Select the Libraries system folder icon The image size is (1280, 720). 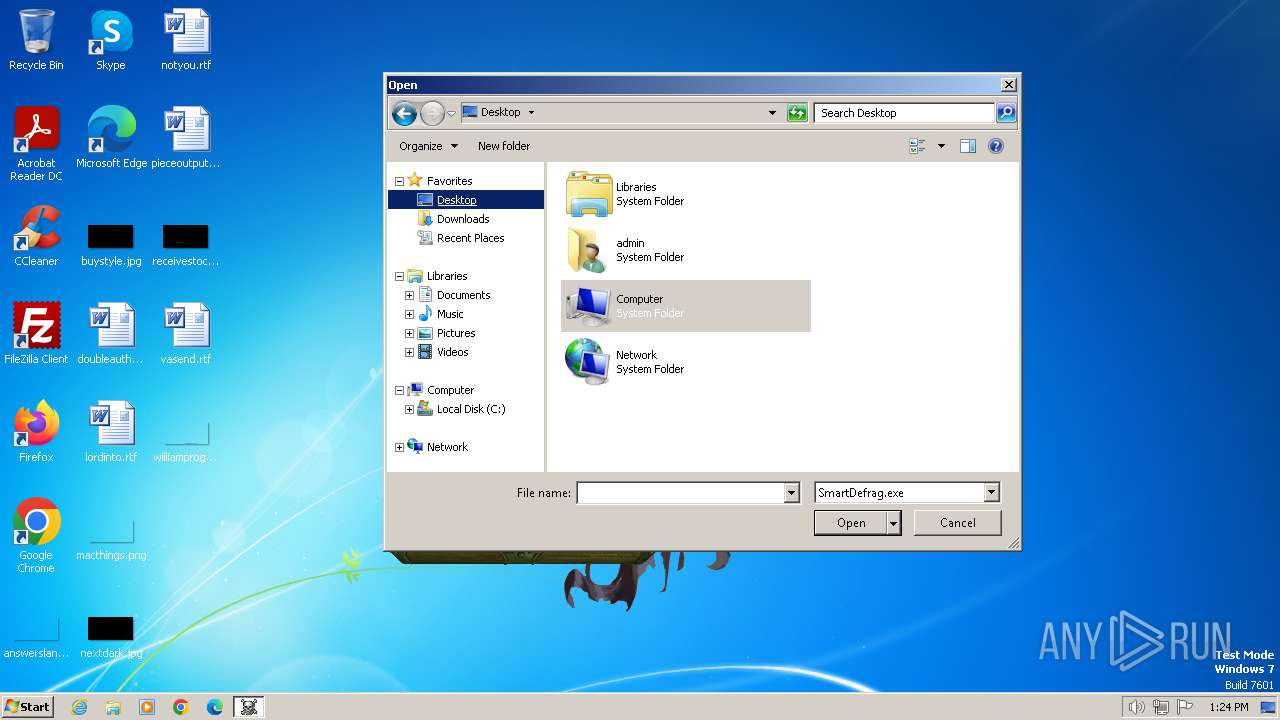(588, 194)
